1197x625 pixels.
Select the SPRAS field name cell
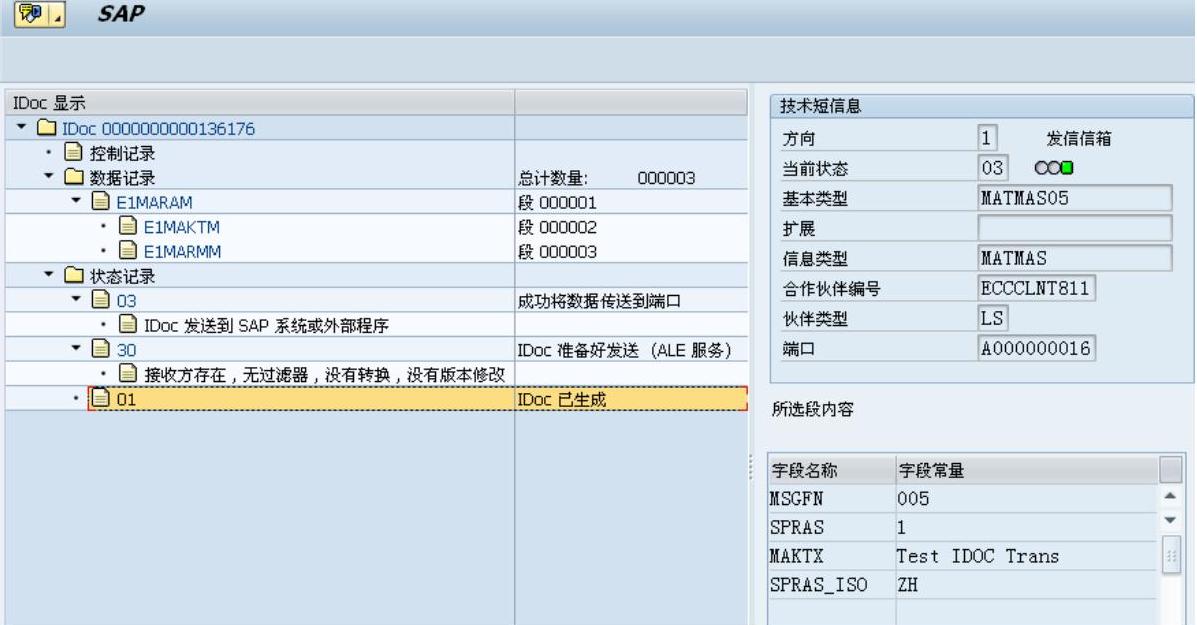[x=831, y=527]
